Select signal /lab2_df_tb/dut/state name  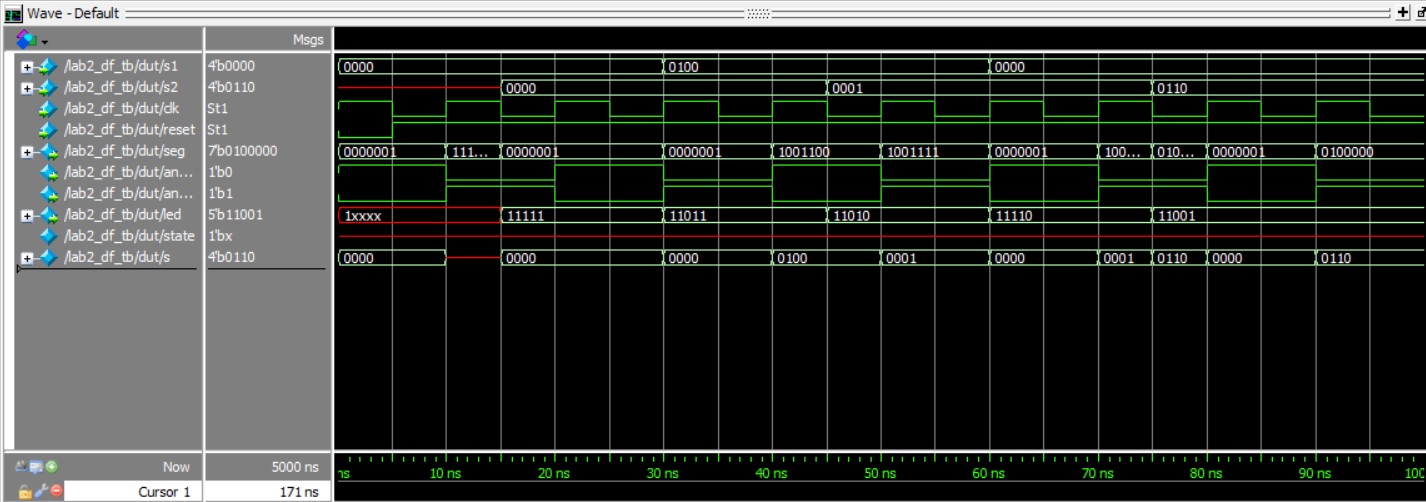pos(128,235)
